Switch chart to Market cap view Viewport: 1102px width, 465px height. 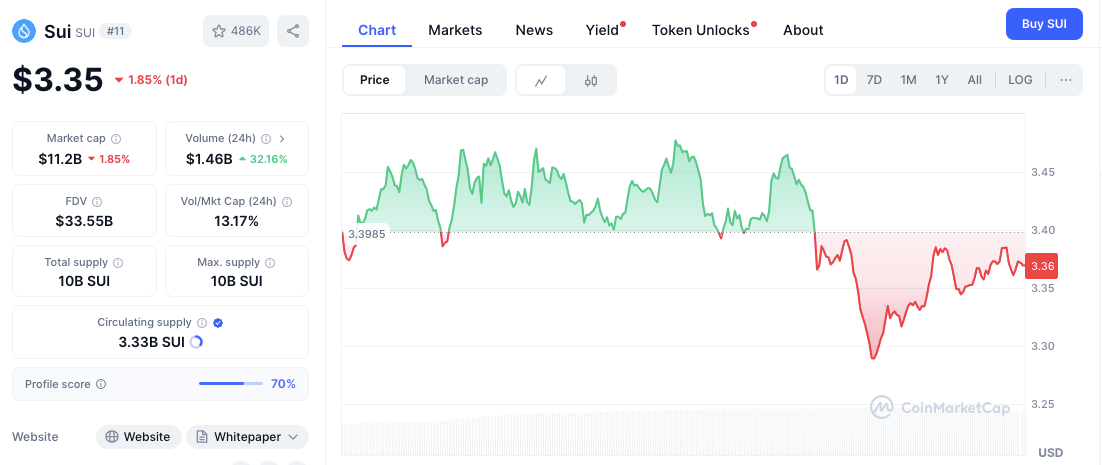[x=456, y=80]
